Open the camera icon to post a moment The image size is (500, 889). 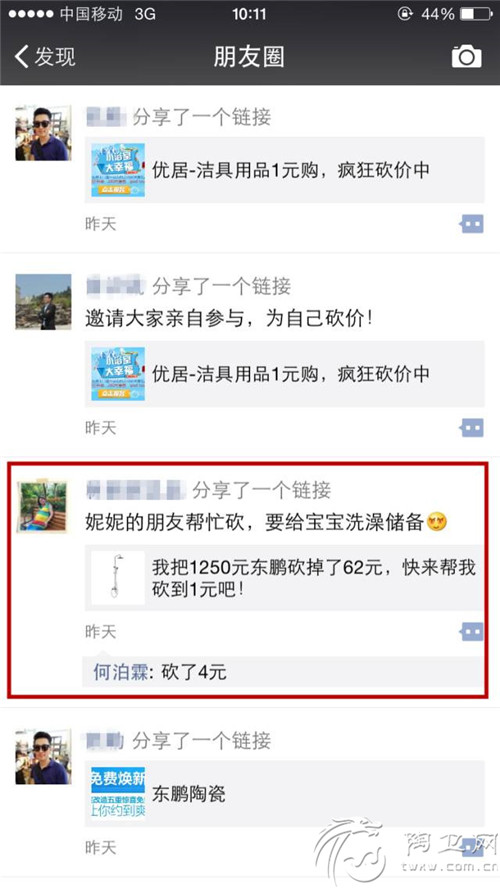(467, 57)
